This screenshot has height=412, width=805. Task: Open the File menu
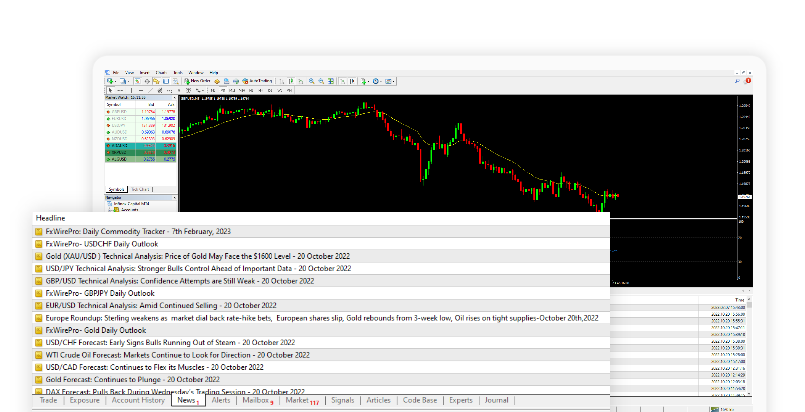coord(116,72)
